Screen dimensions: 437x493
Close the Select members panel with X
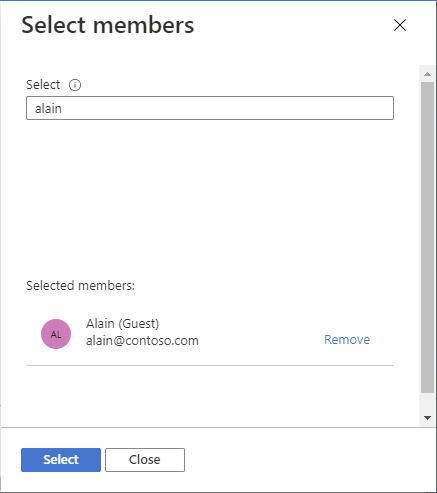(x=400, y=25)
